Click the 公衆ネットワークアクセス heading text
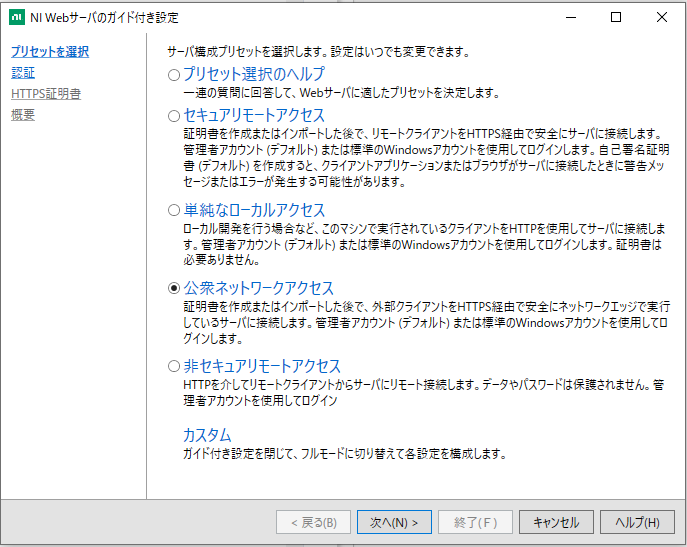 (x=259, y=288)
